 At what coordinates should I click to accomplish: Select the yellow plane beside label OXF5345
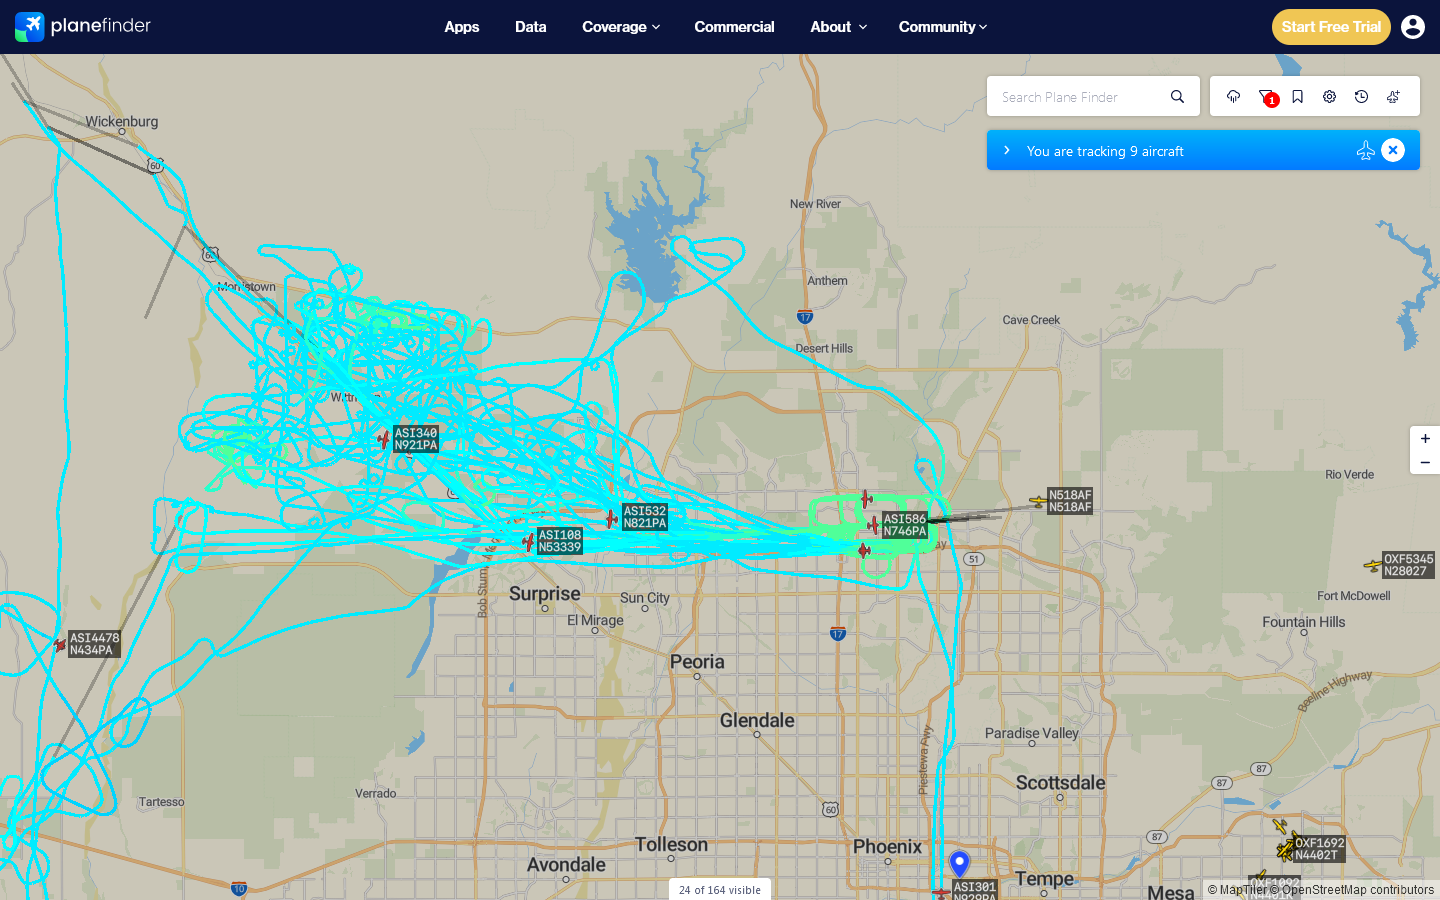[1373, 565]
